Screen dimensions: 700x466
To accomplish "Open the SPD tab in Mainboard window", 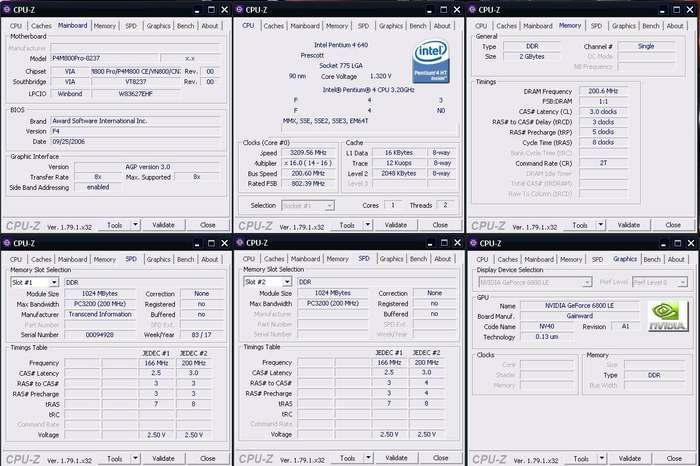I will click(x=131, y=26).
